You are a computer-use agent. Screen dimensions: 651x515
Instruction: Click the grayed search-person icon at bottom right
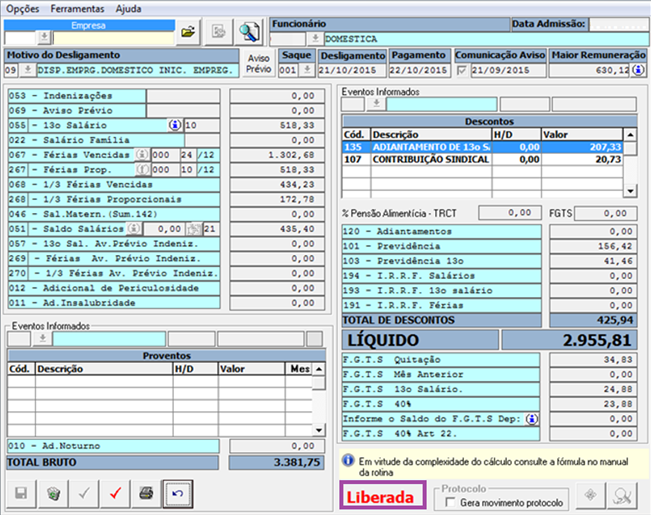(622, 495)
